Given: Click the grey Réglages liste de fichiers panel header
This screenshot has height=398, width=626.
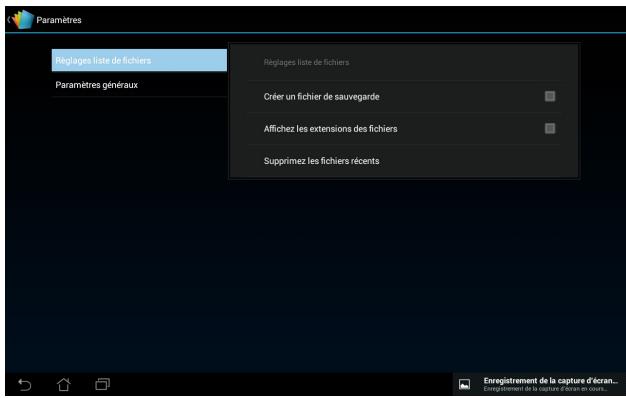Looking at the screenshot, I should point(306,62).
